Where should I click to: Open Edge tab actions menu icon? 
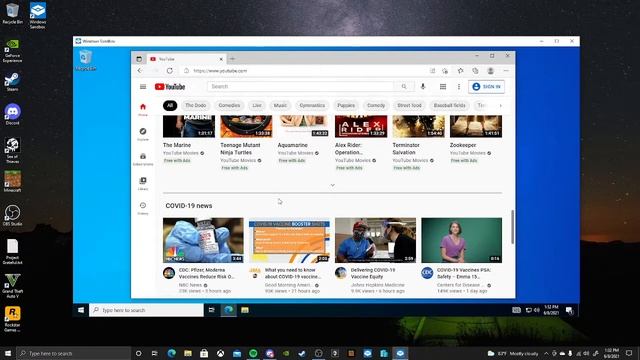point(139,59)
